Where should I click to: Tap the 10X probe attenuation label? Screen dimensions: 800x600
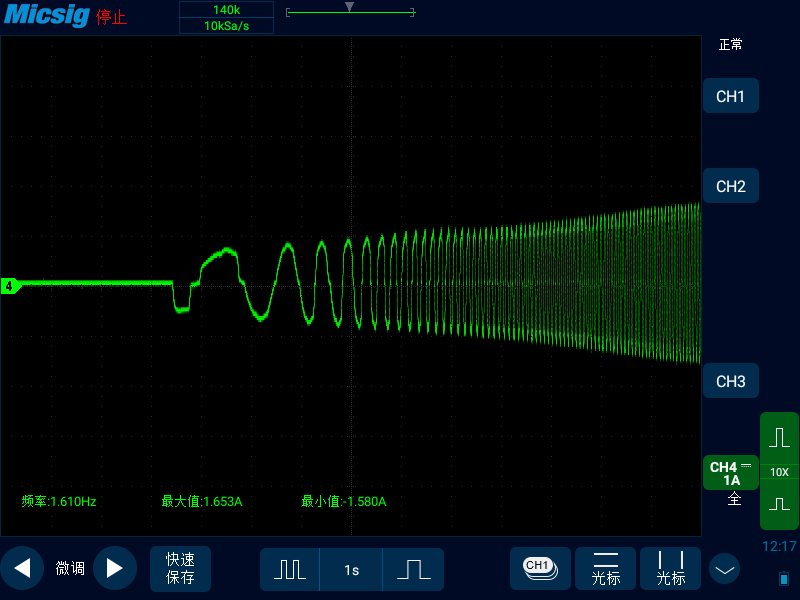(780, 472)
